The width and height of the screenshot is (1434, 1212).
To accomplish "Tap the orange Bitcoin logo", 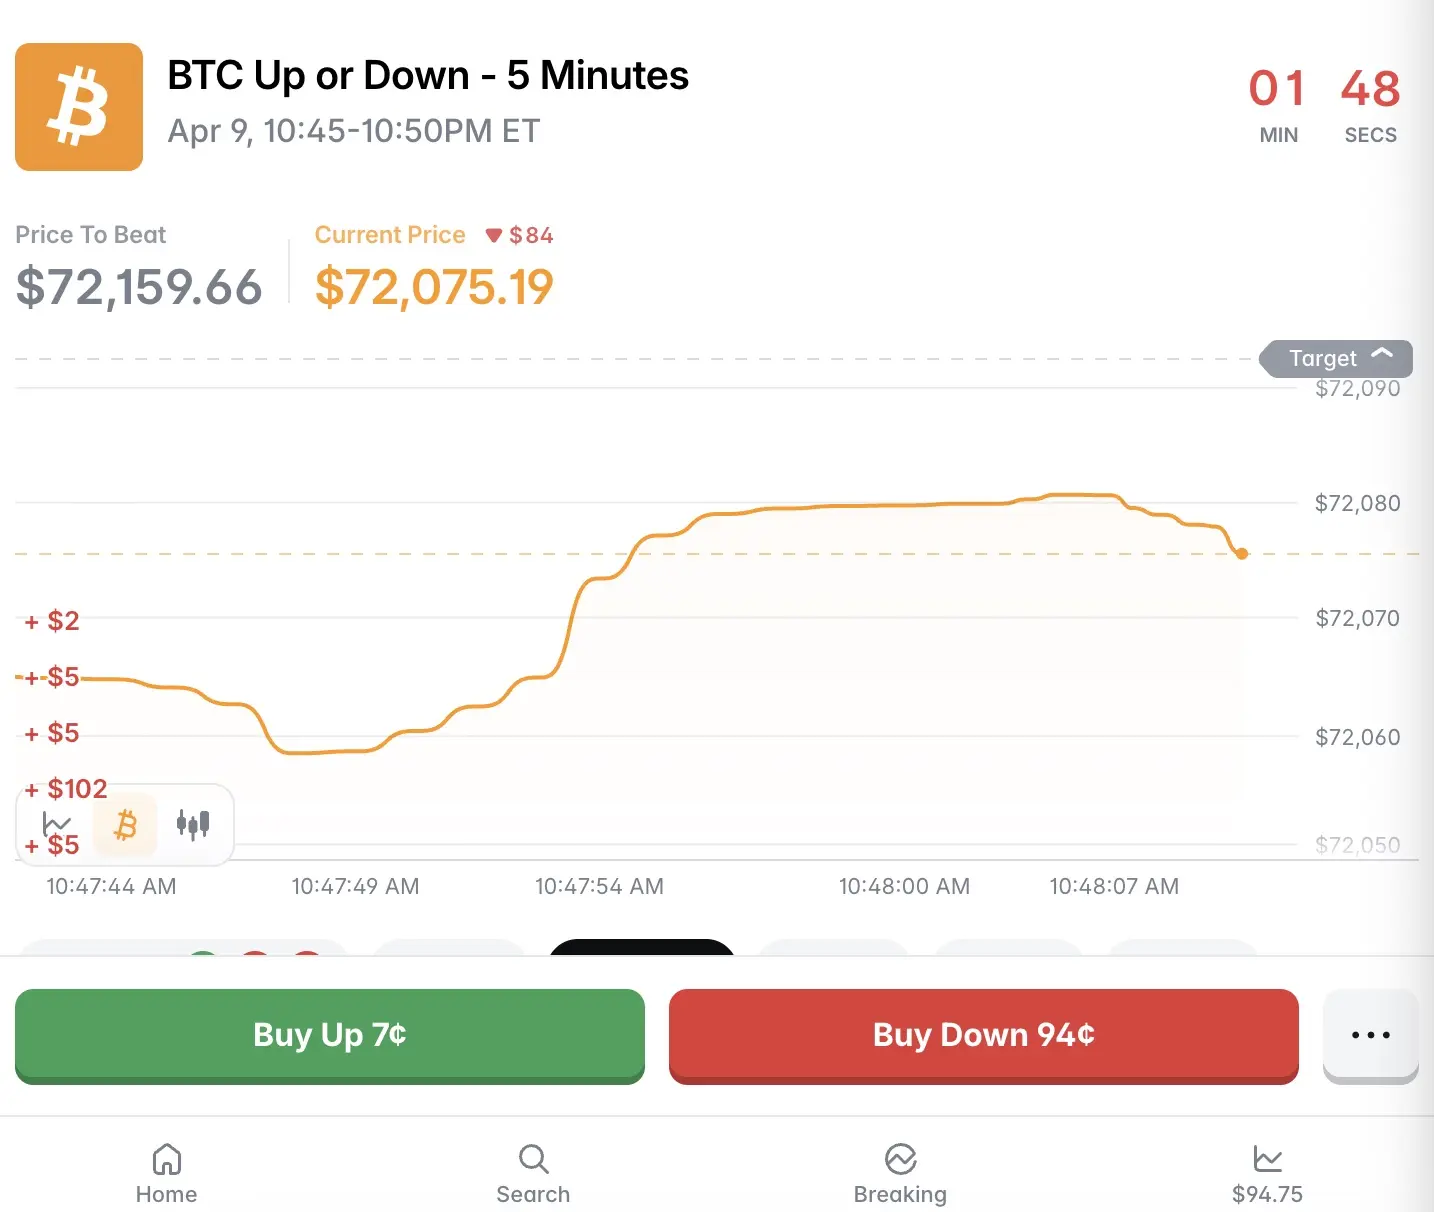I will 79,107.
